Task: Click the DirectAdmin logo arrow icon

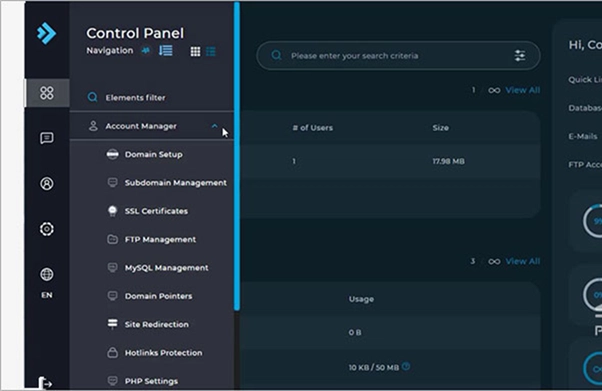Action: 46,33
